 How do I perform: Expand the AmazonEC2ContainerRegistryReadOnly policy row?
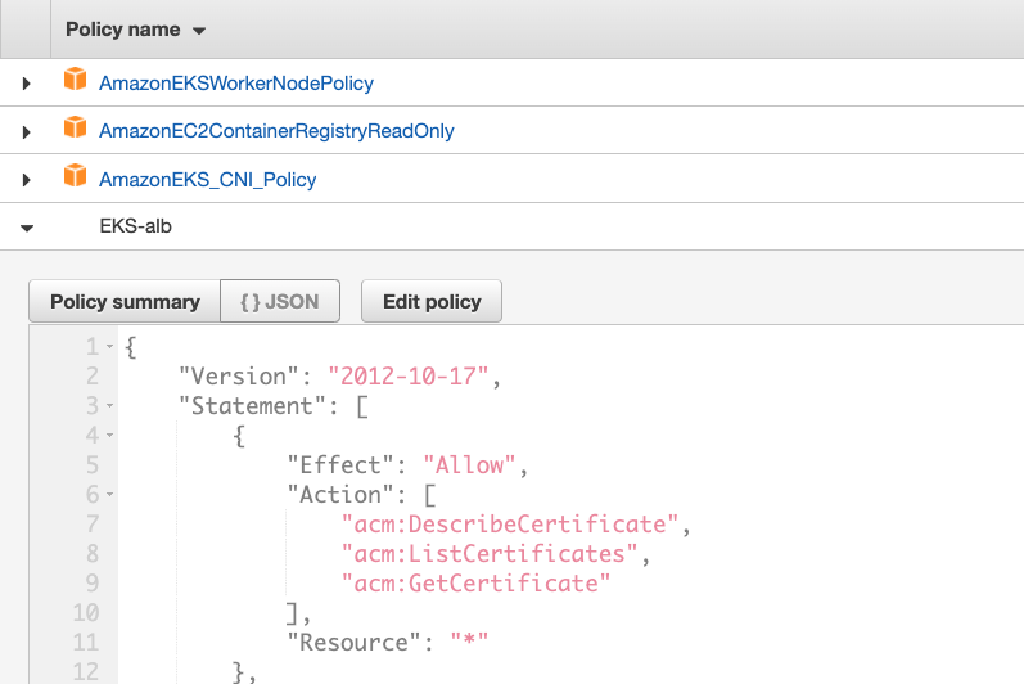tap(27, 131)
